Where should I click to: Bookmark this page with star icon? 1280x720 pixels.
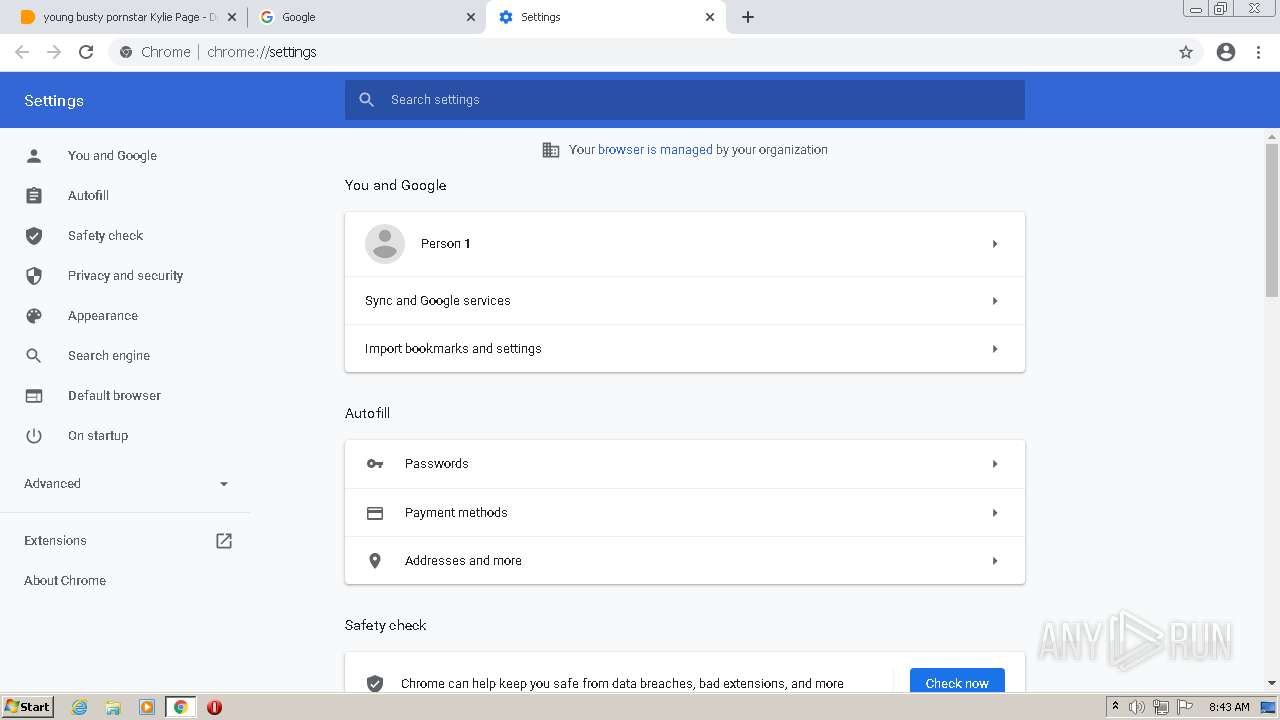pyautogui.click(x=1186, y=52)
